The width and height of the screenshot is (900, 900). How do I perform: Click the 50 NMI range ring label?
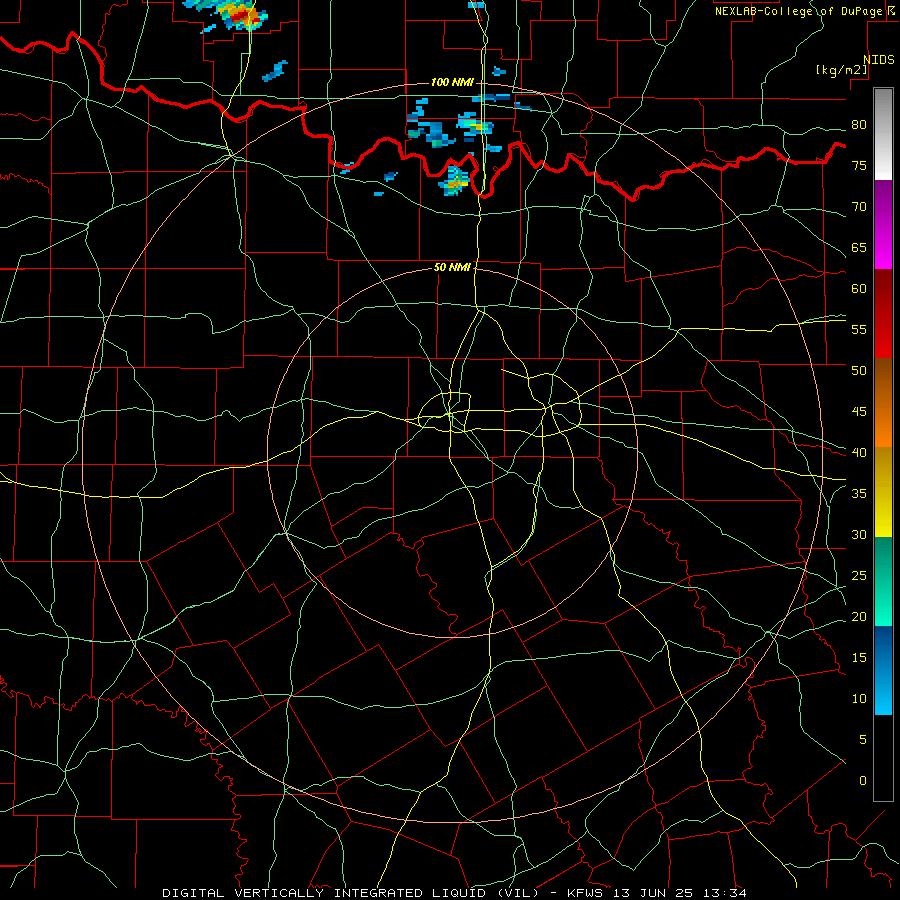click(452, 267)
